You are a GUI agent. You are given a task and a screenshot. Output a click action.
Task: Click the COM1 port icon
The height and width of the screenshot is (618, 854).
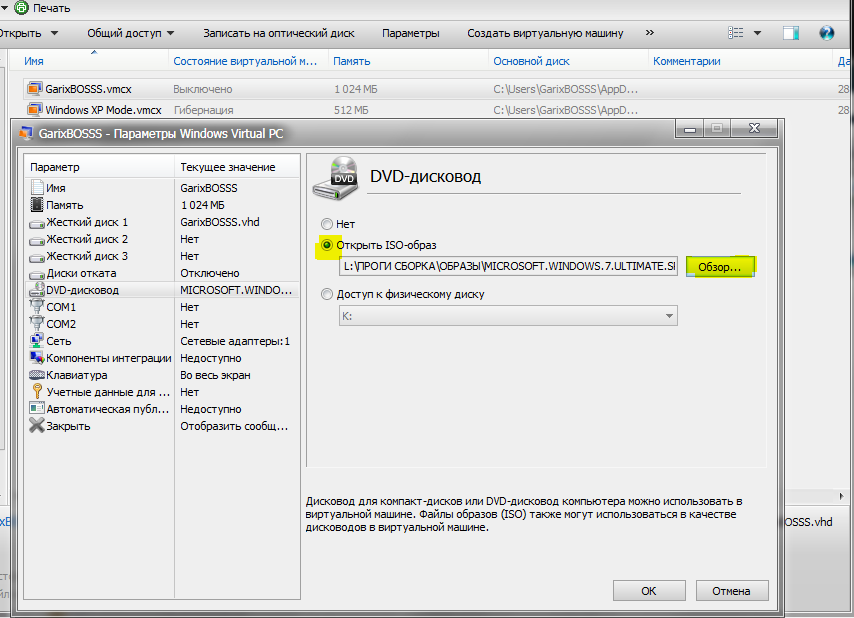[x=36, y=307]
